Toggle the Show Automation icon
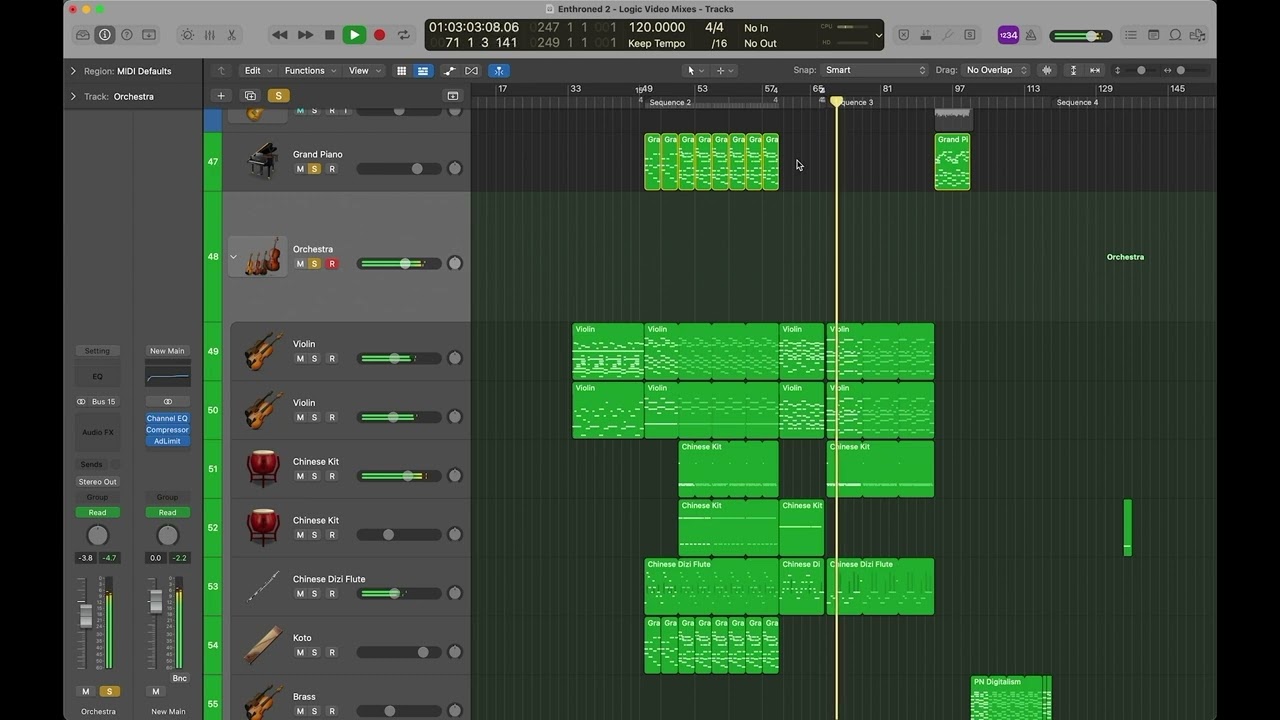The image size is (1280, 720). tap(449, 71)
